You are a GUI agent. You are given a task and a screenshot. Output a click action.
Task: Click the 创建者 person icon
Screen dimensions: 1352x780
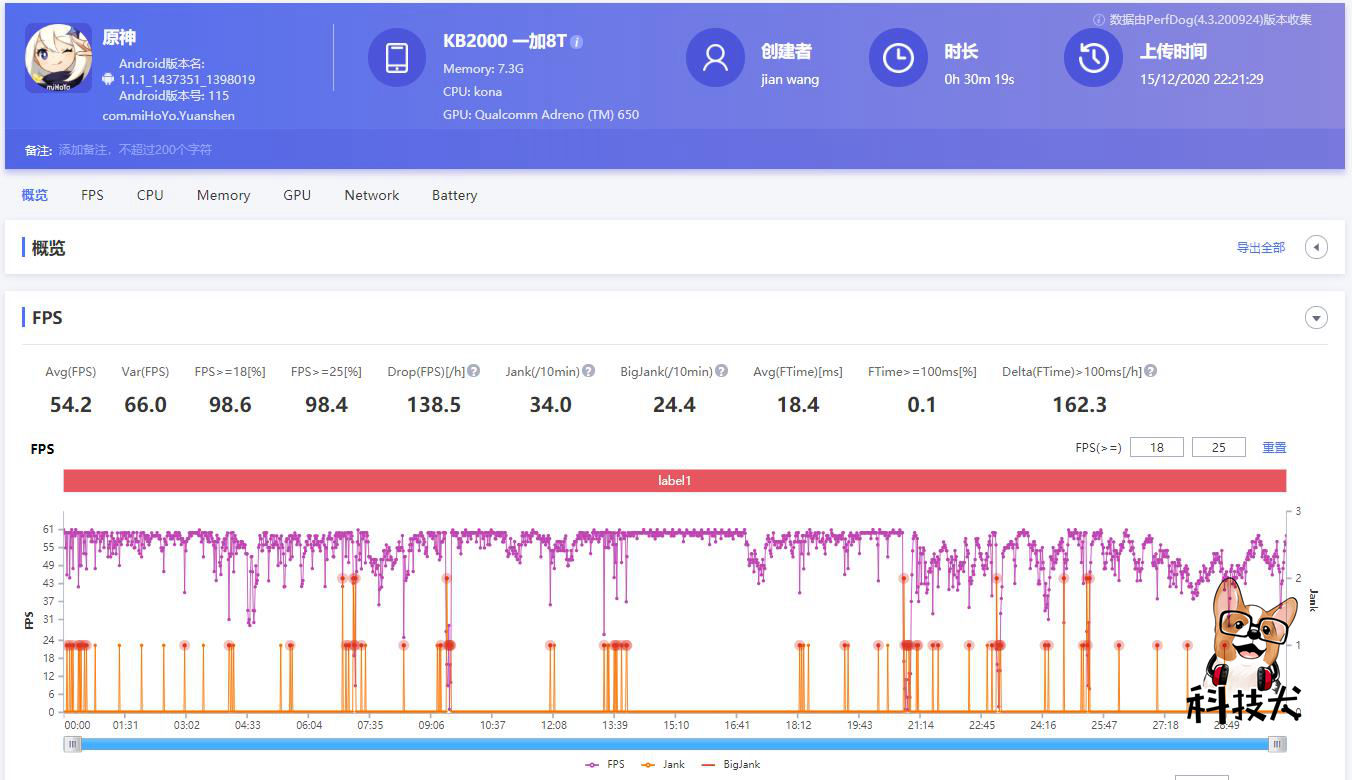coord(714,58)
